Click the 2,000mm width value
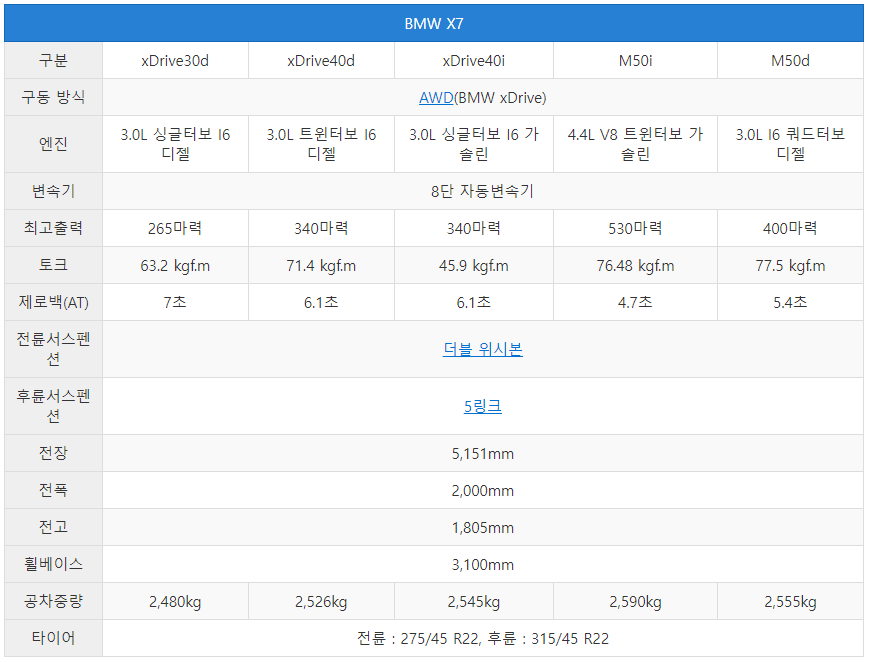The image size is (869, 663). 482,491
